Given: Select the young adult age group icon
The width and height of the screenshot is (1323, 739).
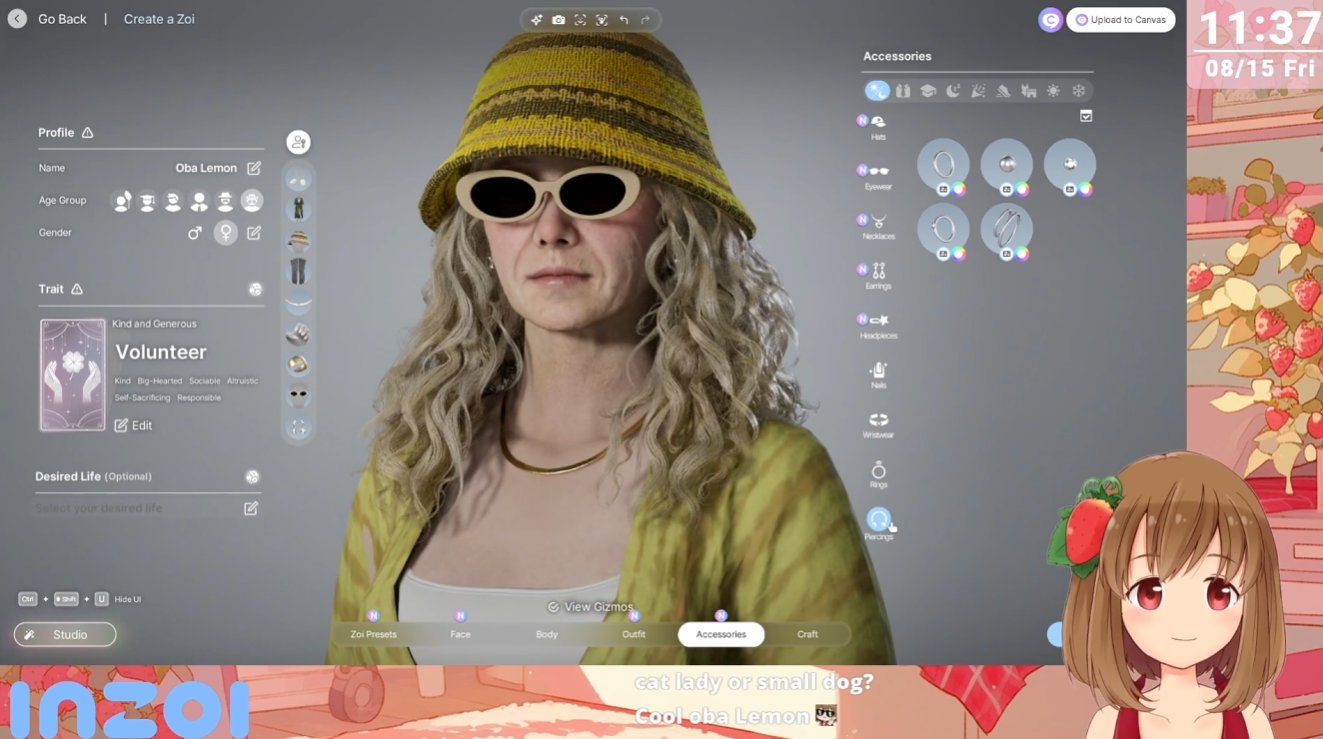Looking at the screenshot, I should click(174, 201).
